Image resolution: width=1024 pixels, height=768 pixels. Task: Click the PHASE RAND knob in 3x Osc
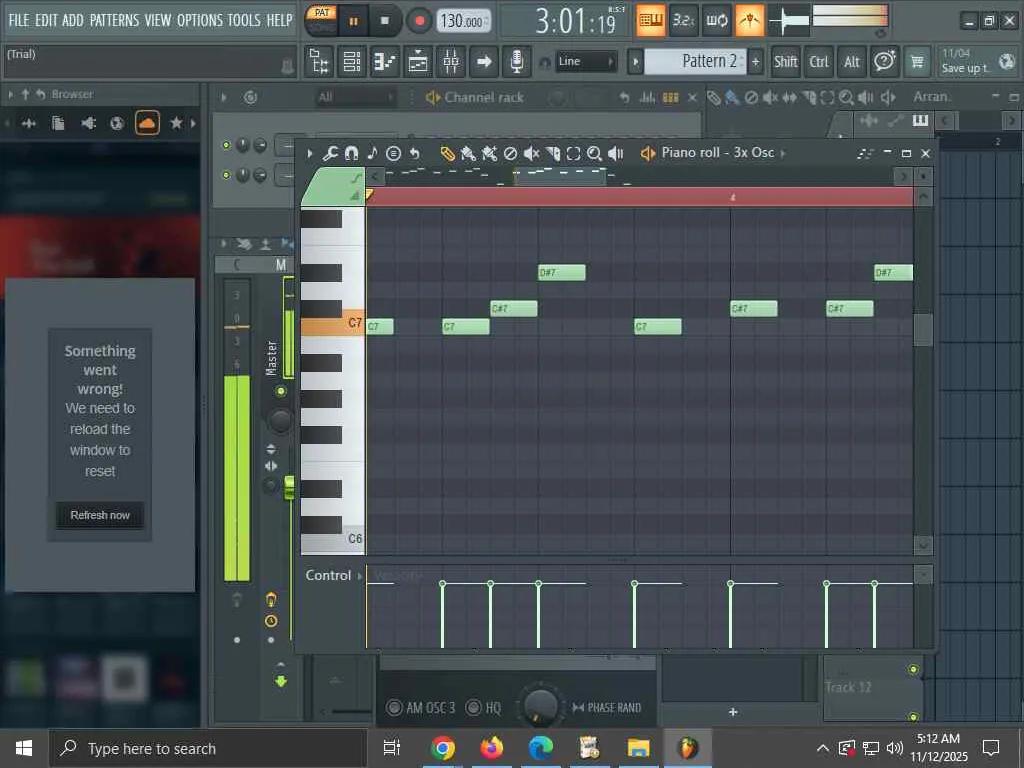point(540,705)
